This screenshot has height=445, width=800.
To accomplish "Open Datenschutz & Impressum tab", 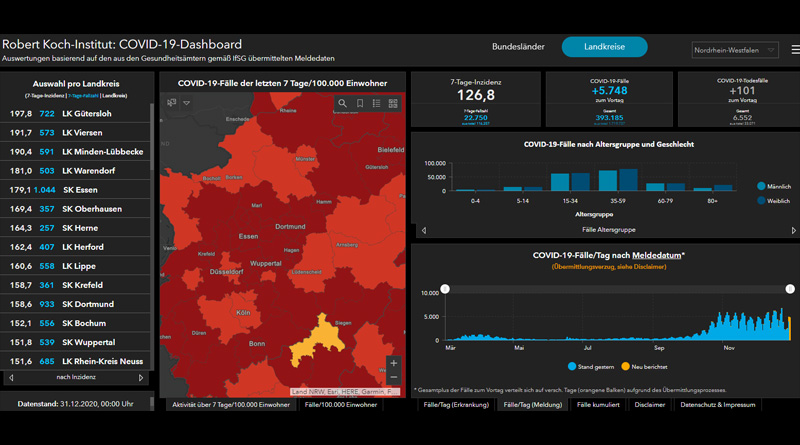I will [717, 405].
